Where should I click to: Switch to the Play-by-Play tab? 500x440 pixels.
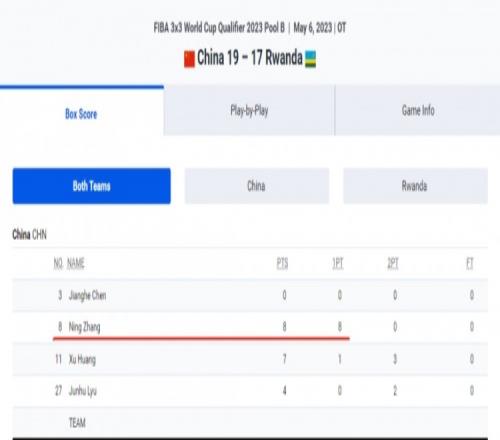pos(249,111)
